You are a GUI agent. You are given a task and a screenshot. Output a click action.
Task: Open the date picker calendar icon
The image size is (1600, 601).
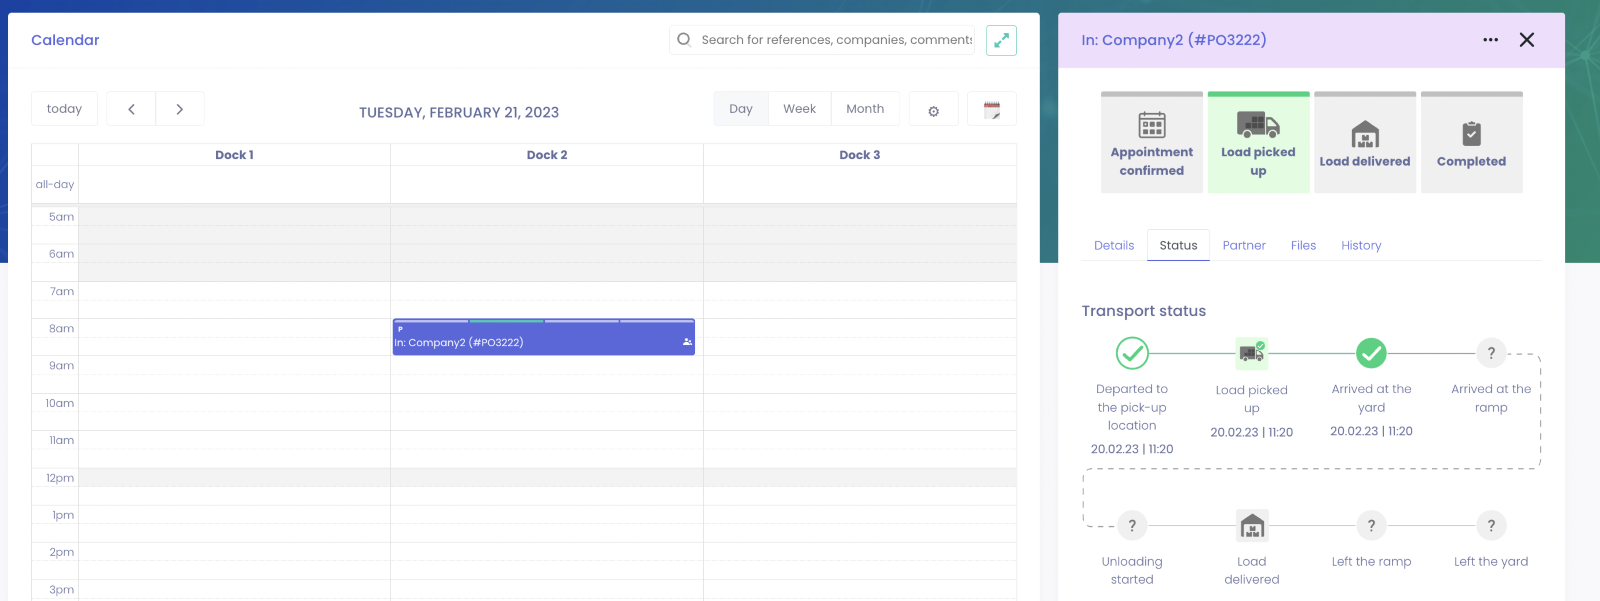click(992, 110)
